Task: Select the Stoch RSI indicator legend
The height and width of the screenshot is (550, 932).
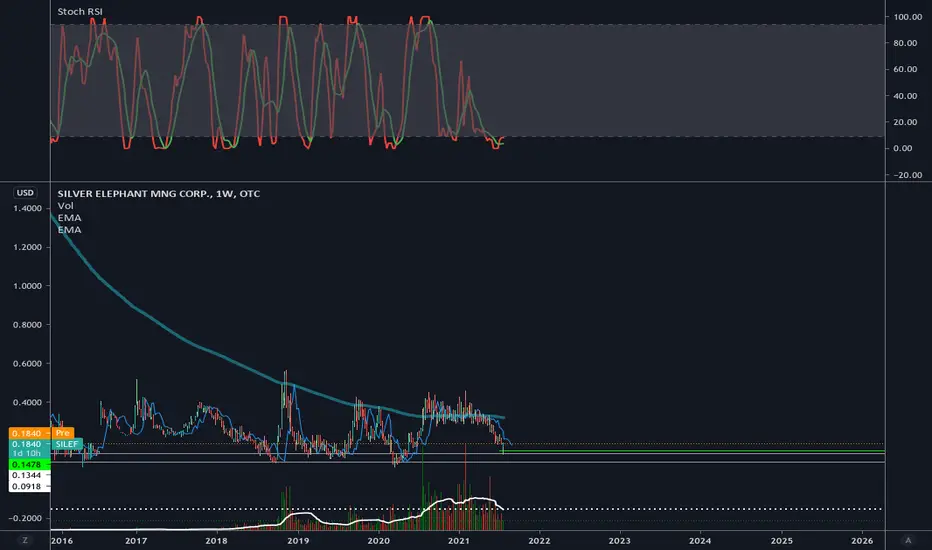Action: 80,11
